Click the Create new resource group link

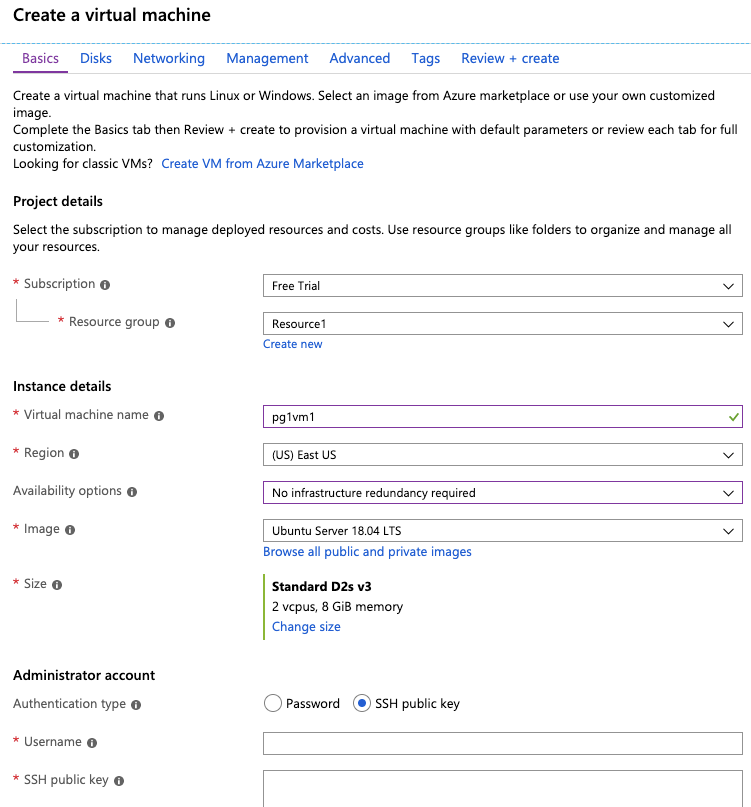tap(292, 344)
